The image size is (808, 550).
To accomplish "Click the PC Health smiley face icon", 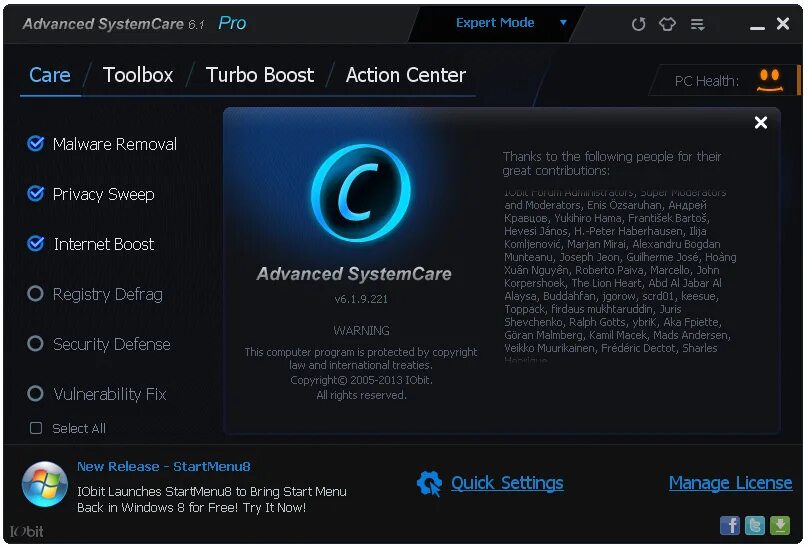I will [x=770, y=80].
